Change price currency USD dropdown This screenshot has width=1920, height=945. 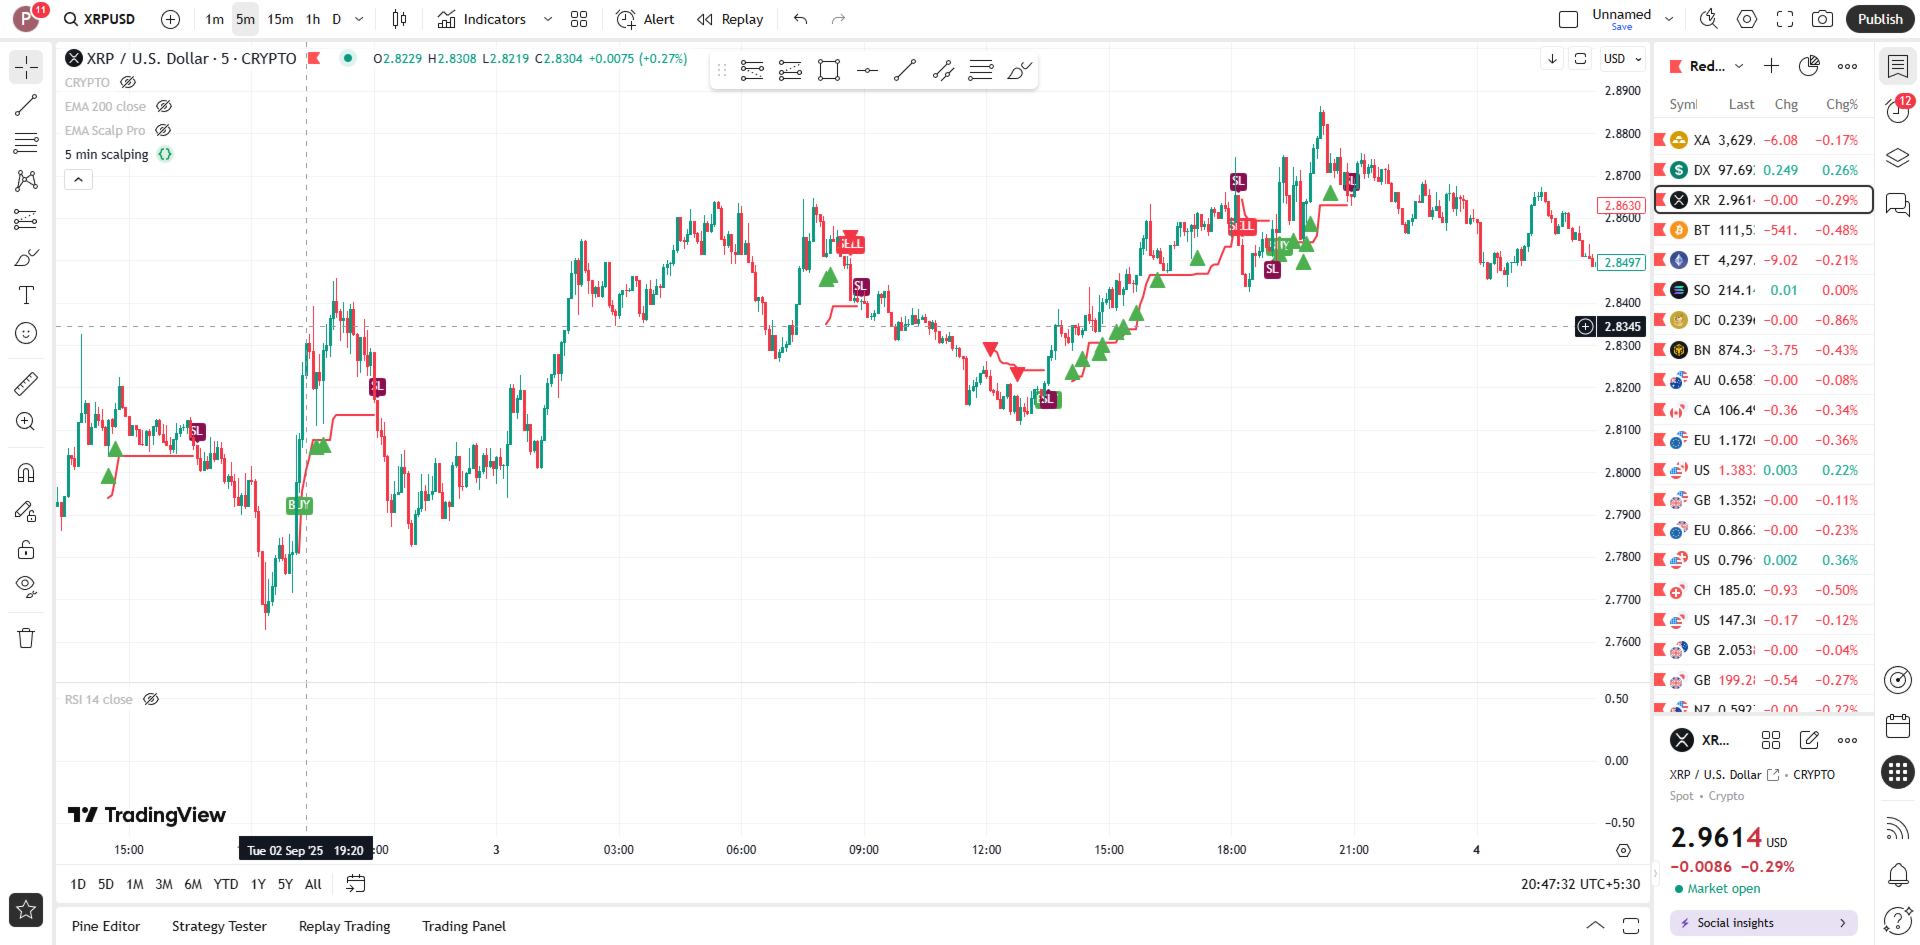(1623, 59)
